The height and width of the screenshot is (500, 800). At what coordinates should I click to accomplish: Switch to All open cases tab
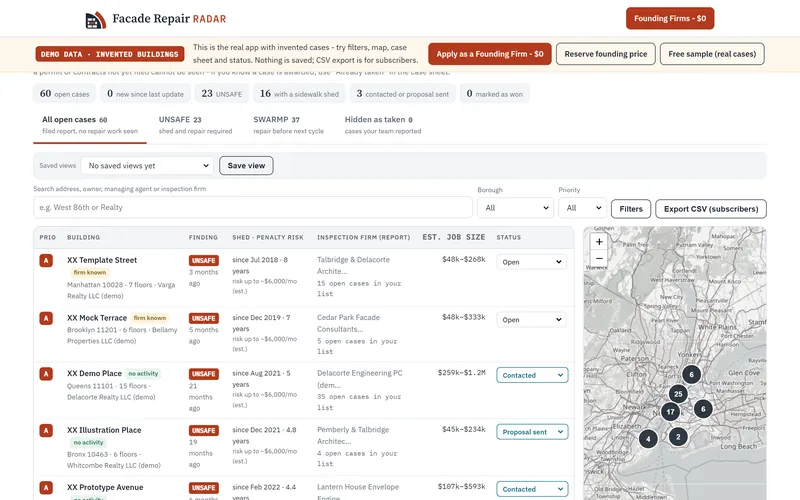[90, 125]
